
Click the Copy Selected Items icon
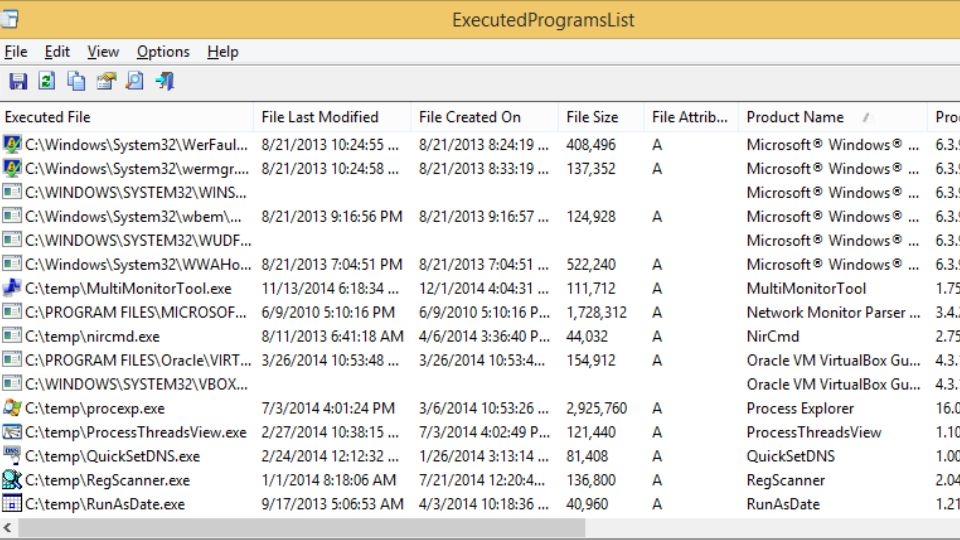click(x=76, y=81)
